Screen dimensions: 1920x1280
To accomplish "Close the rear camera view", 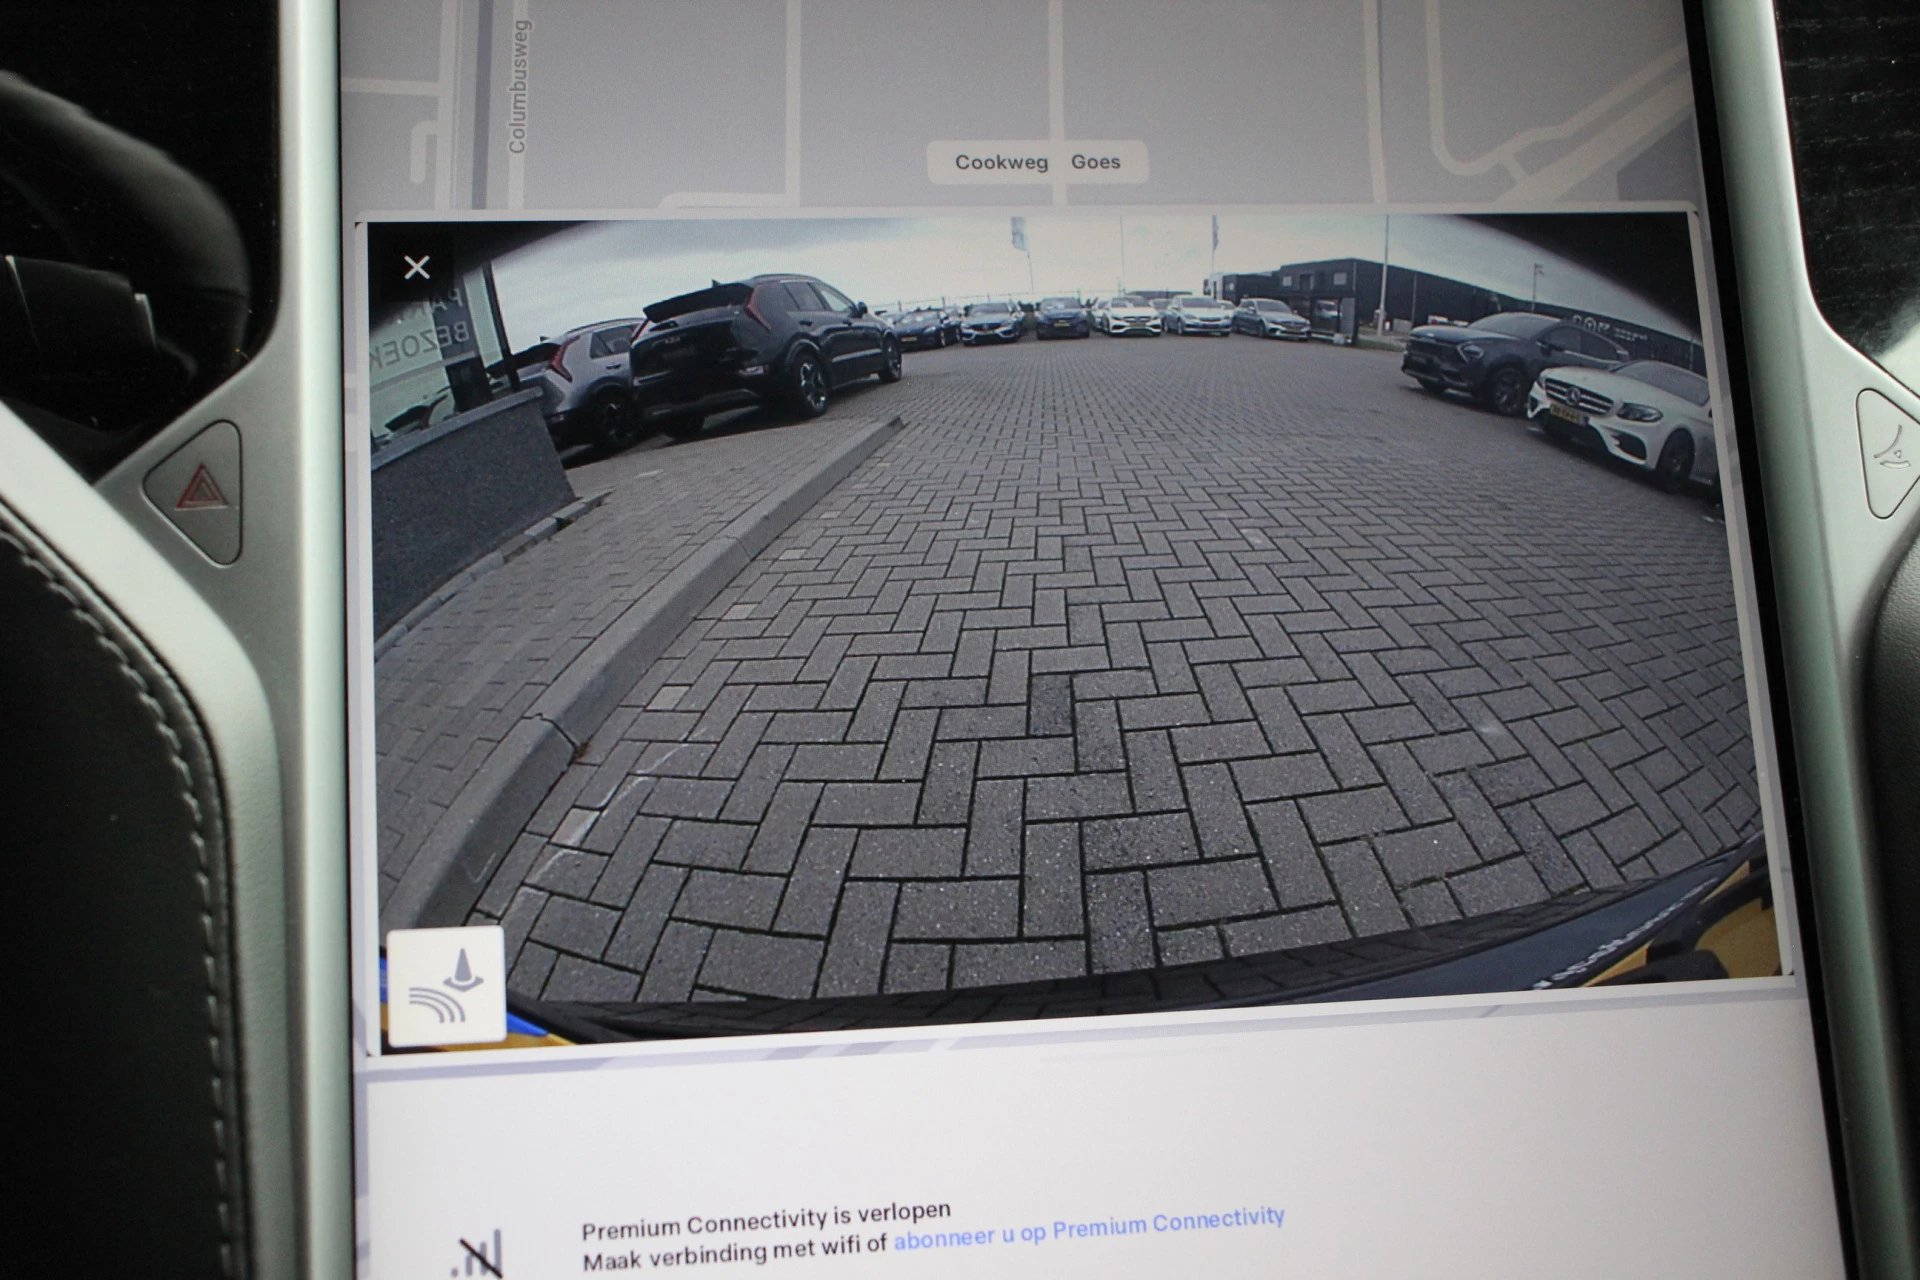I will tap(417, 267).
